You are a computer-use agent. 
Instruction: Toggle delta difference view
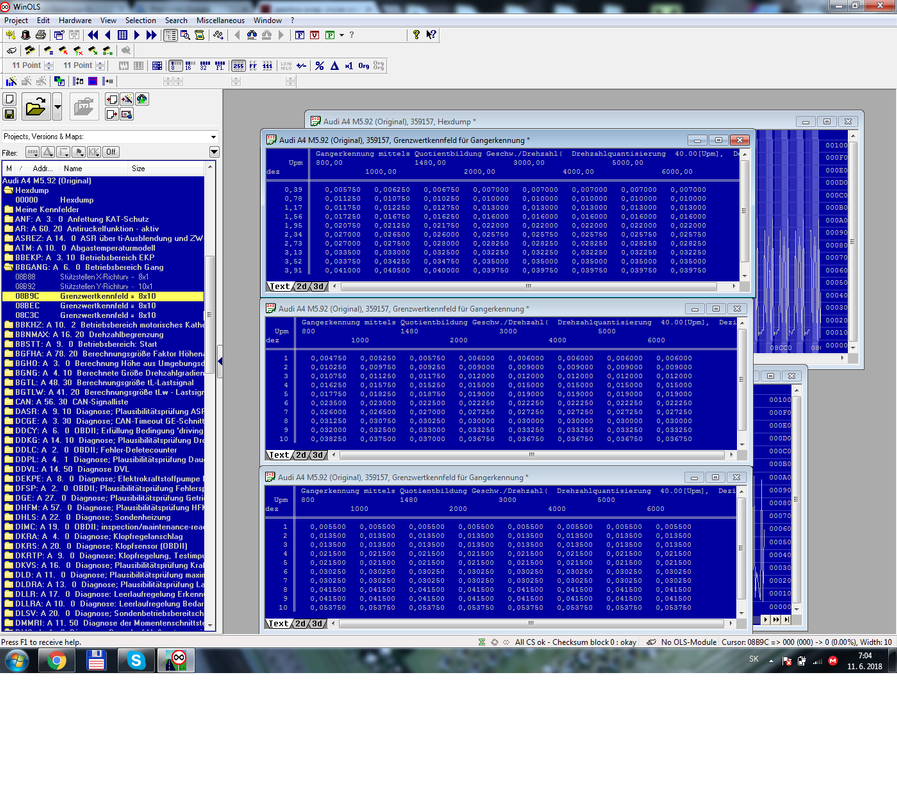335,66
